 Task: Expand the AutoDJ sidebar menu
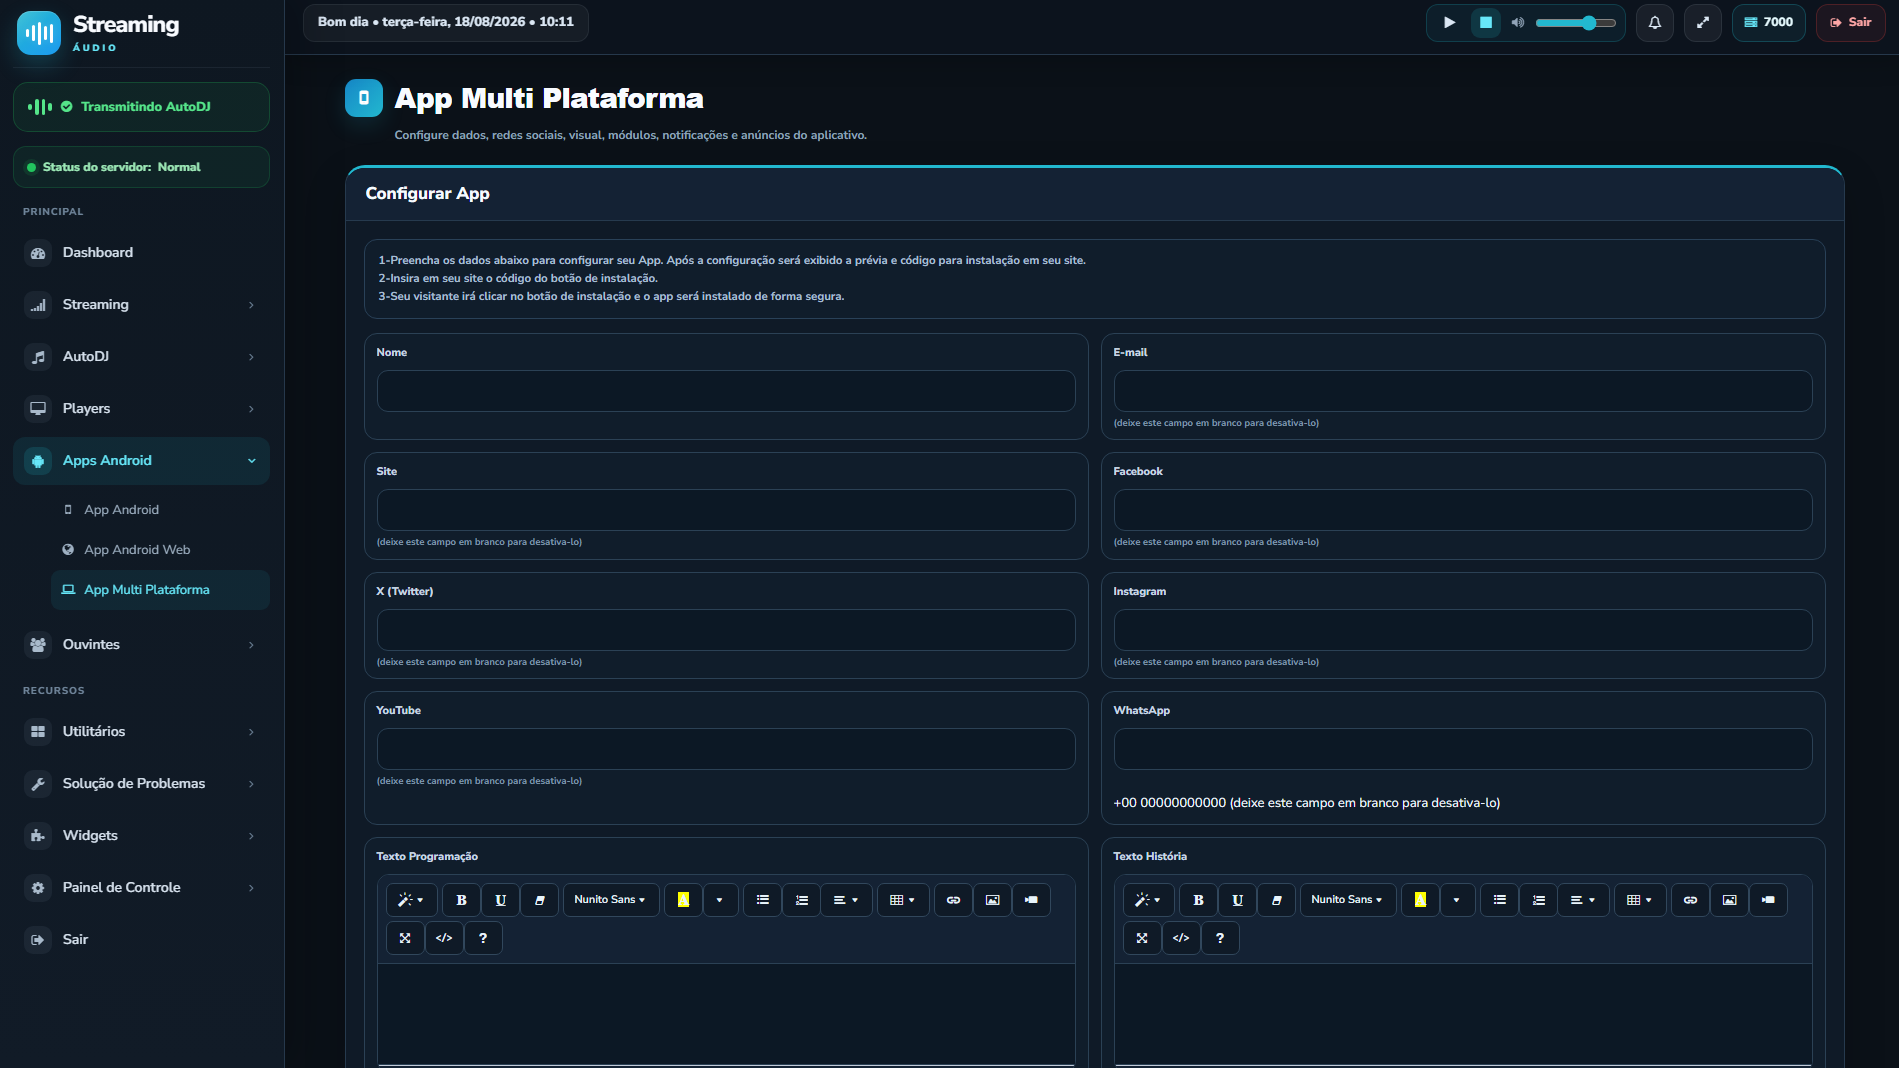tap(141, 357)
